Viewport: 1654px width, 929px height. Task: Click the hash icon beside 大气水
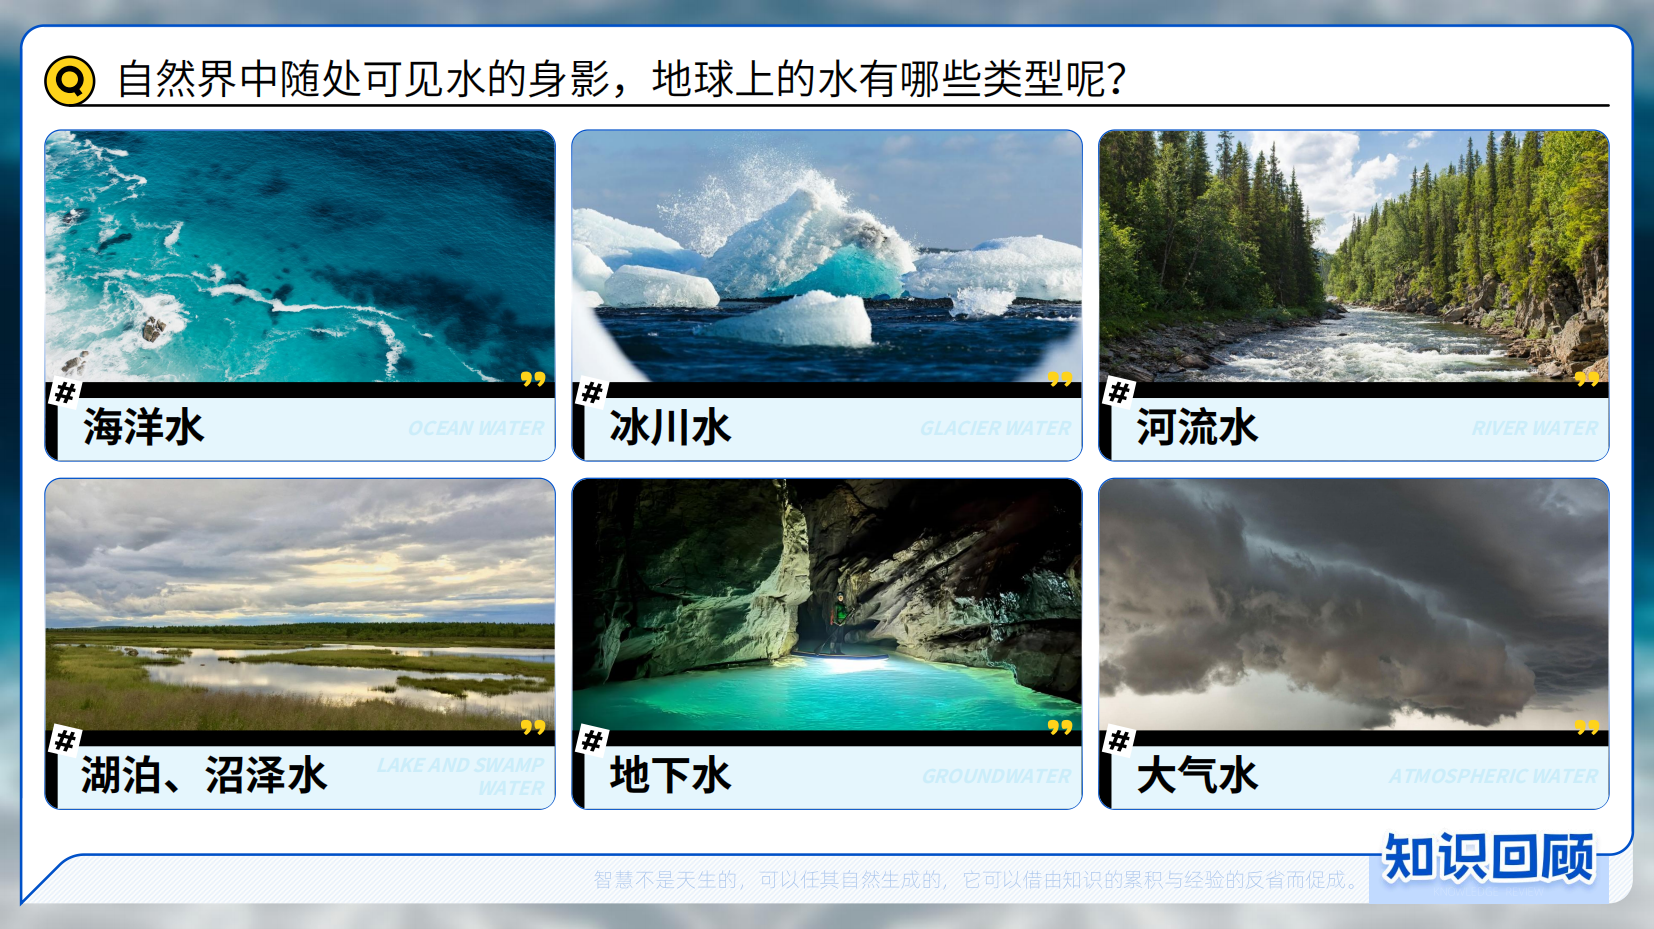click(1119, 741)
